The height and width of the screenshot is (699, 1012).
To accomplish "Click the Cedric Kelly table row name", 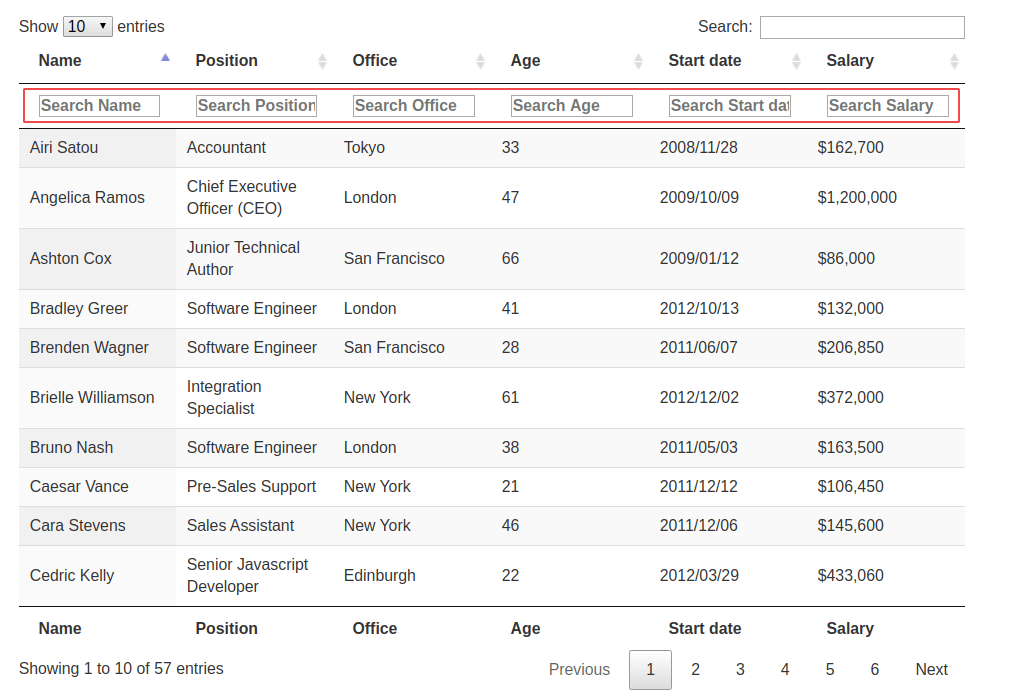I will [72, 576].
